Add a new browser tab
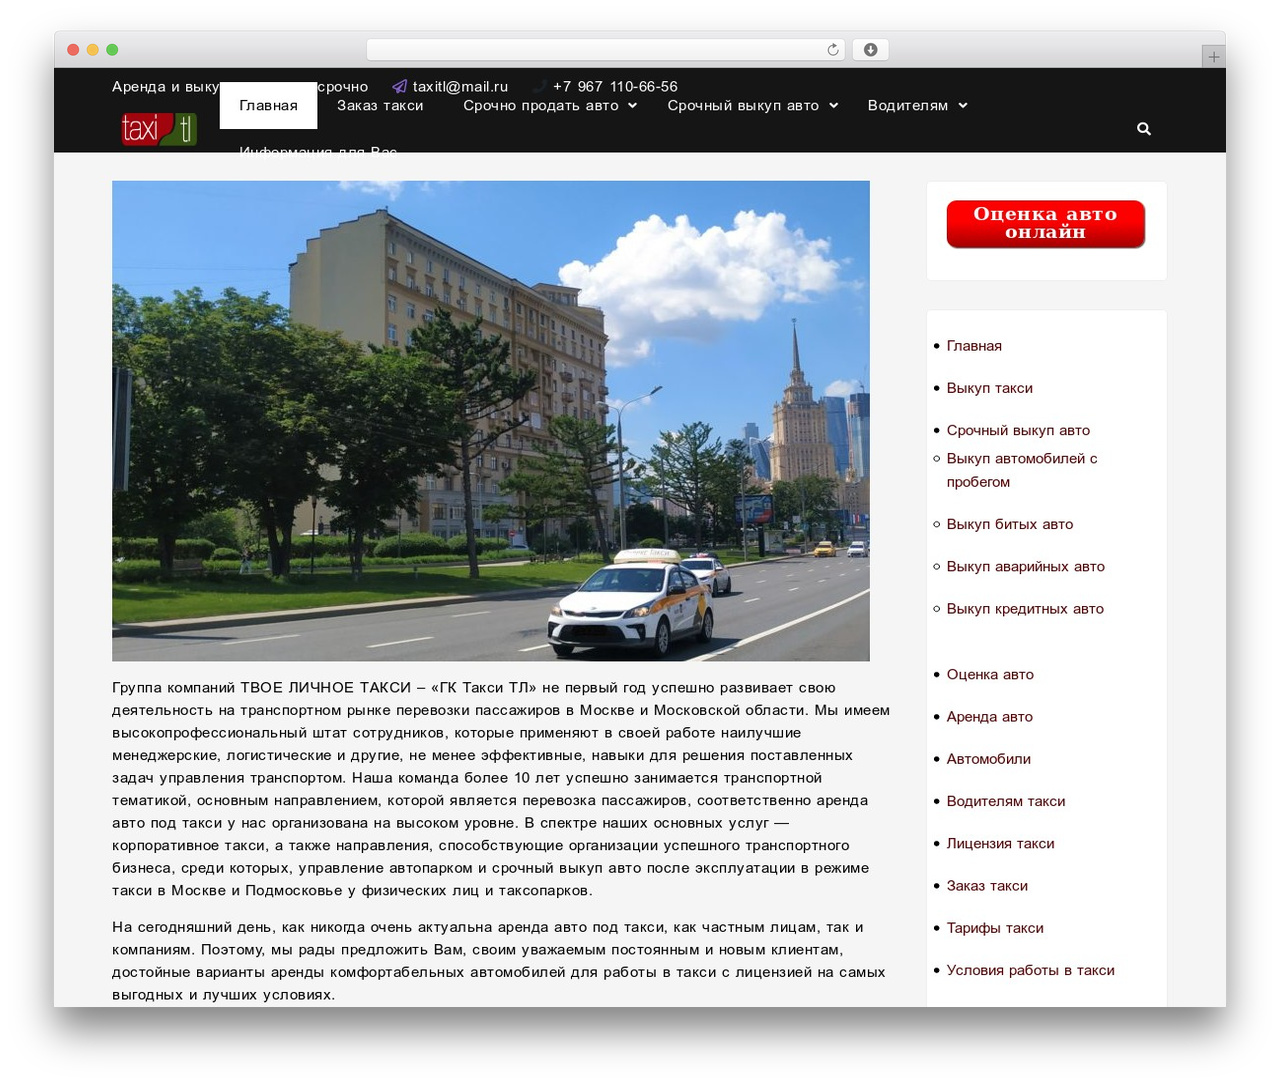The image size is (1280, 1084). (x=1213, y=57)
